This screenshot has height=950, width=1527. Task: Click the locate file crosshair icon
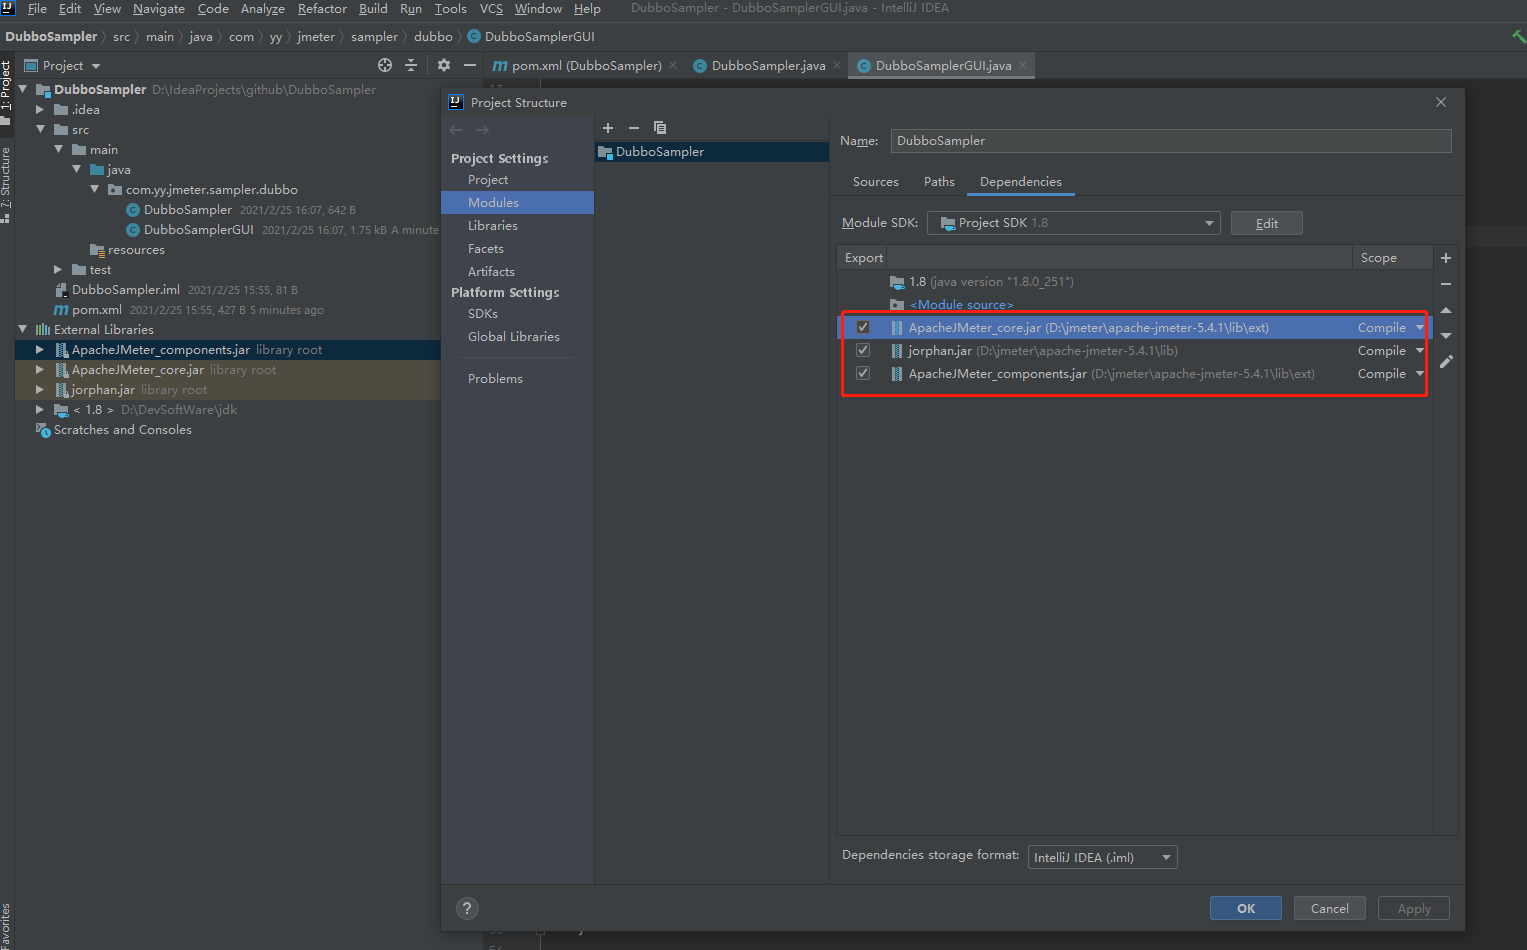pos(385,65)
